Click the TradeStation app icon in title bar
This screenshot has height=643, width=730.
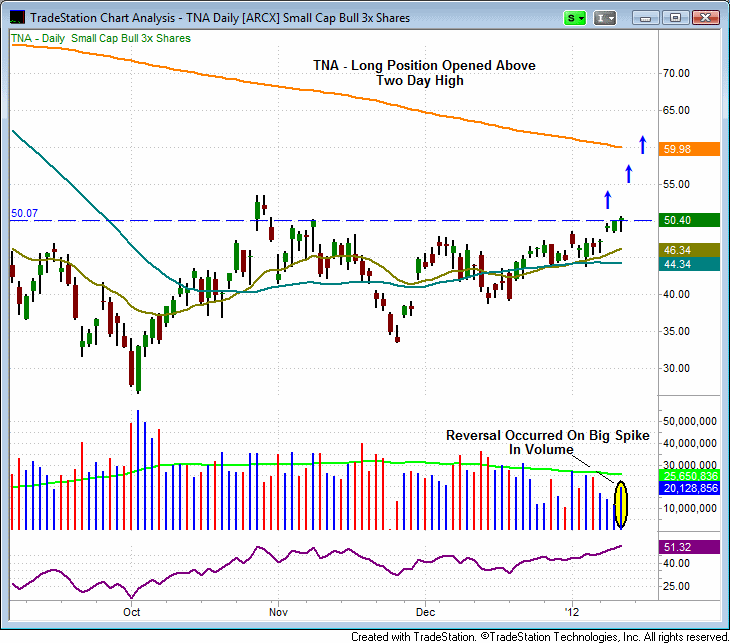[x=17, y=17]
